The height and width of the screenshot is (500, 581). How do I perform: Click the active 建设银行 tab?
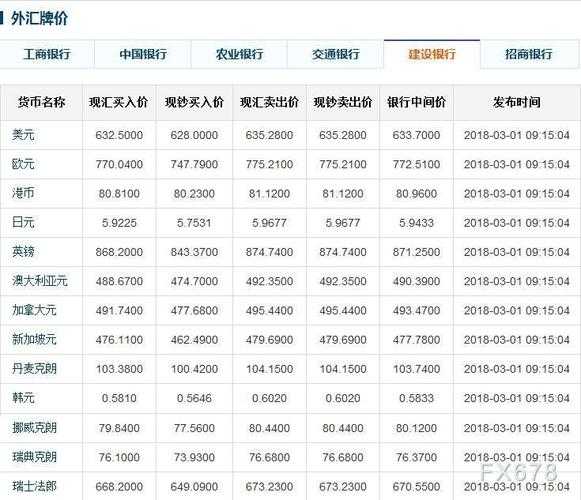[x=432, y=54]
